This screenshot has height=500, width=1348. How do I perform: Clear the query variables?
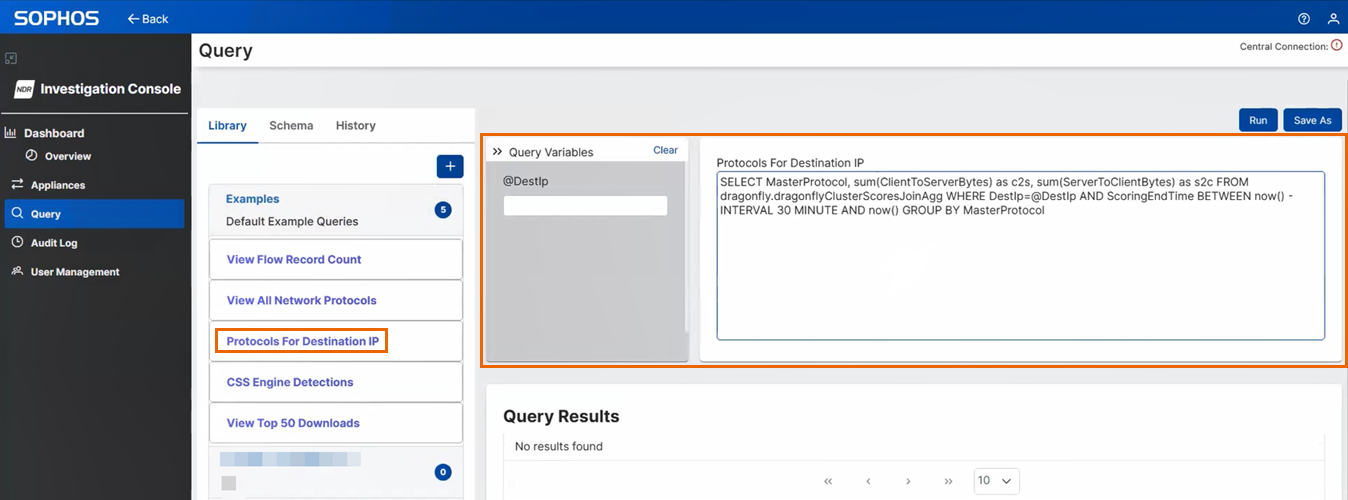point(665,150)
